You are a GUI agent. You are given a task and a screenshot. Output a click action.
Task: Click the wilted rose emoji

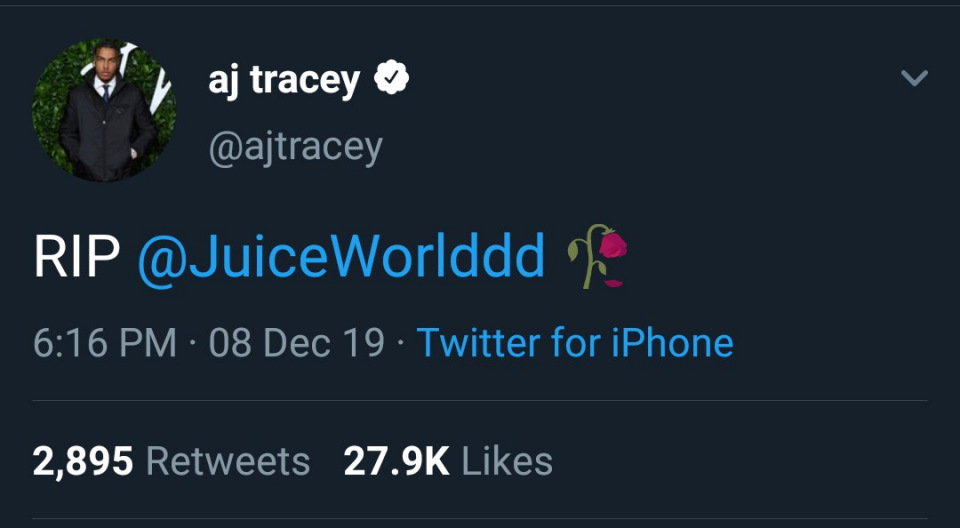coord(598,257)
